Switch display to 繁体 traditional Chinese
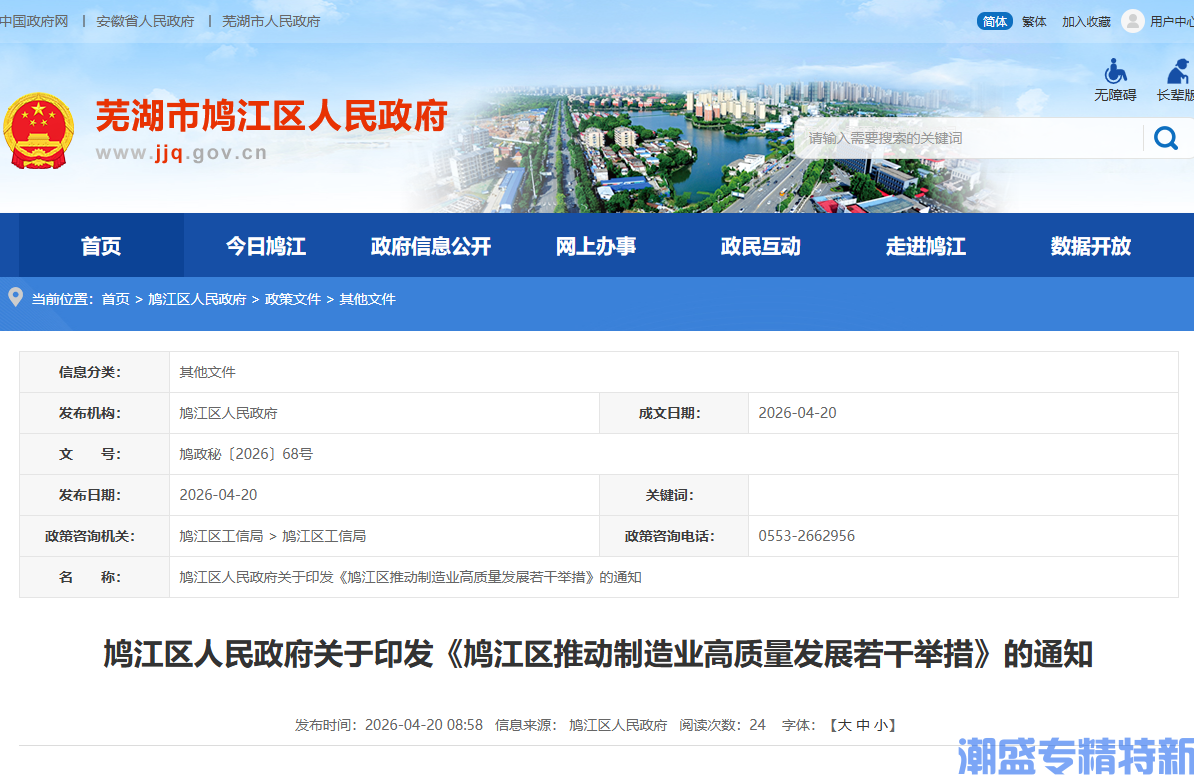Screen dimensions: 1194x775 point(1035,21)
